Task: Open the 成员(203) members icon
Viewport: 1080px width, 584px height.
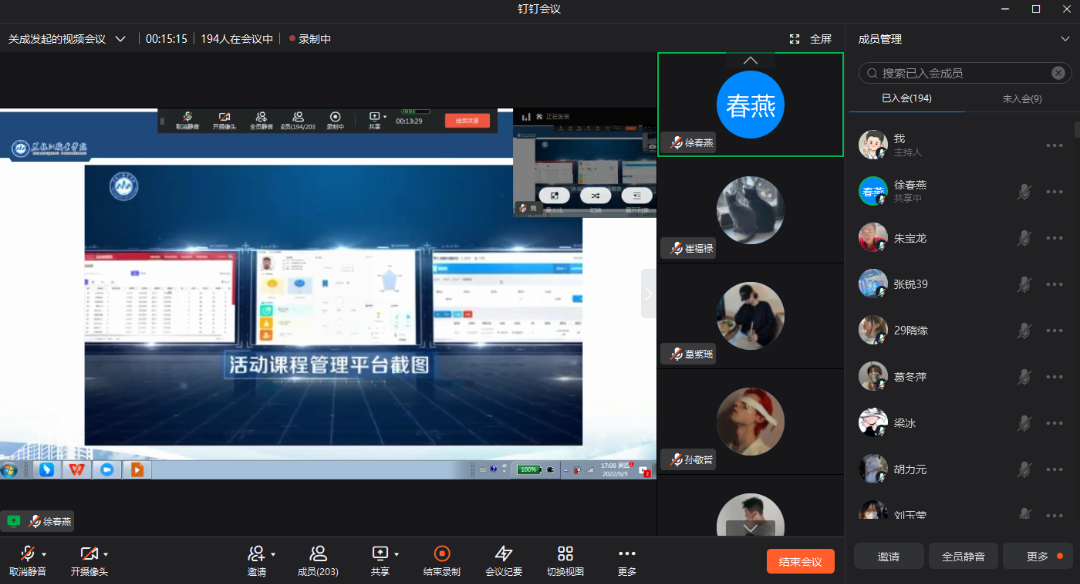Action: coord(318,553)
